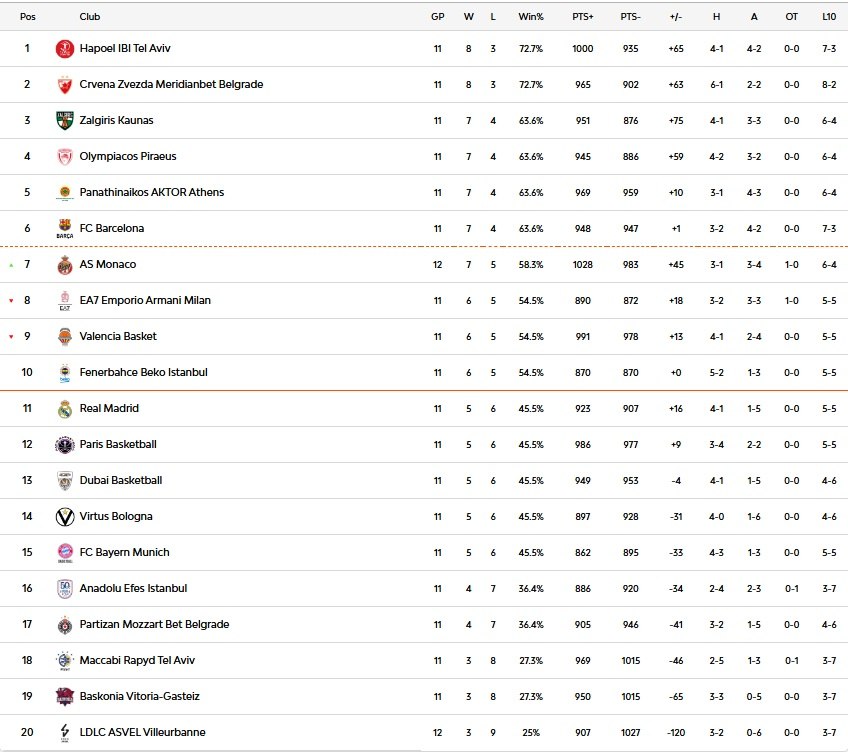Click the LDLC ASVEL Villeurbanne logo
Image resolution: width=848 pixels, height=752 pixels.
click(x=65, y=733)
